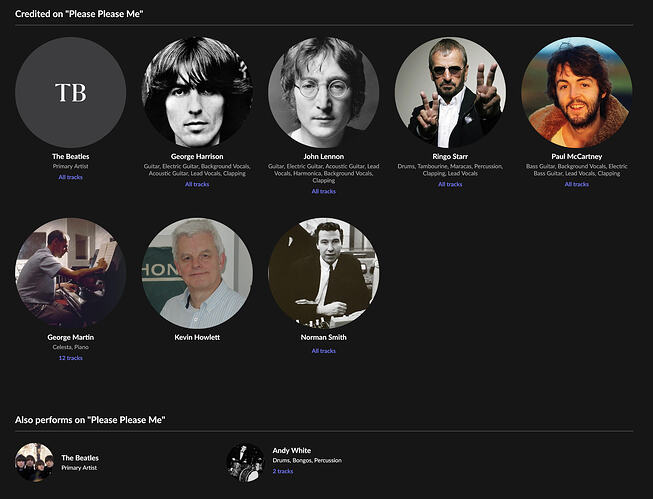Click the Paul McCartney name label
Viewport: 653px width, 499px height.
coord(577,157)
